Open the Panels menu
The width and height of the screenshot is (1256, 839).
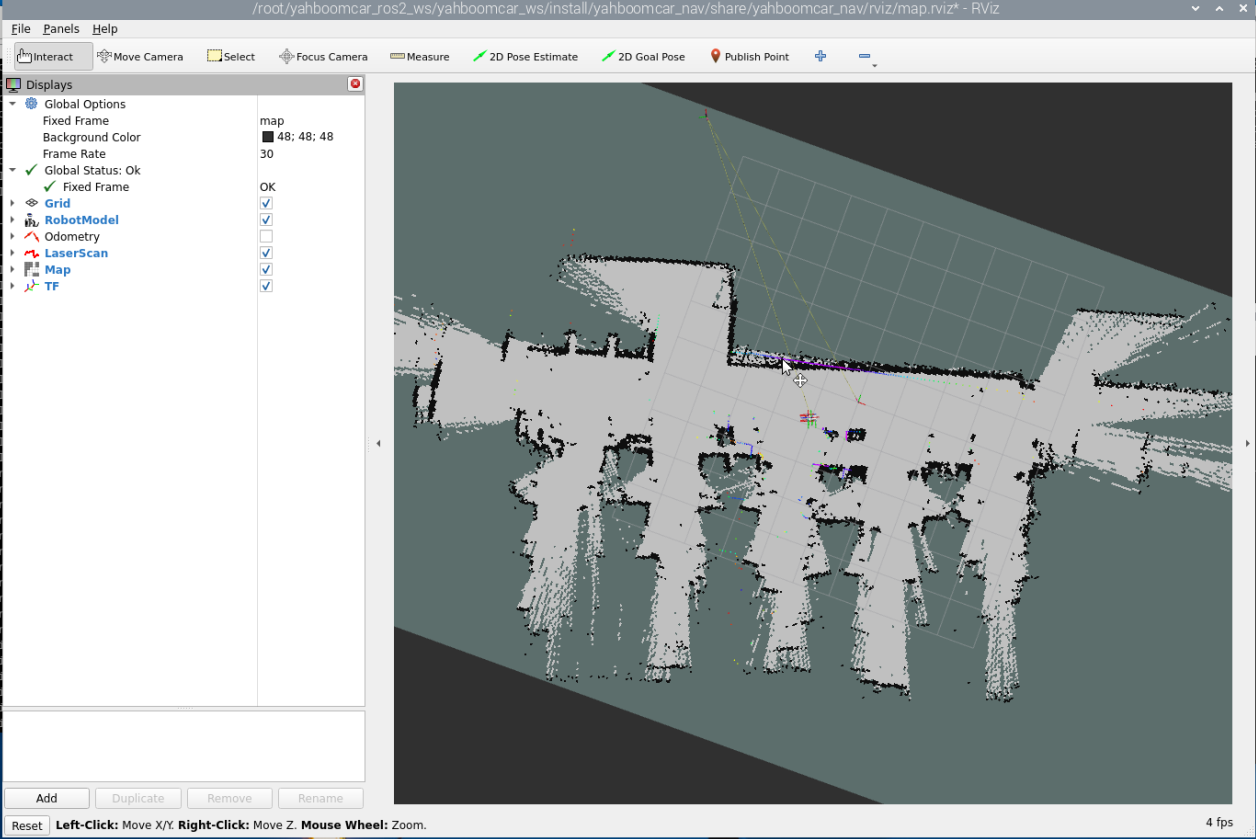coord(61,29)
